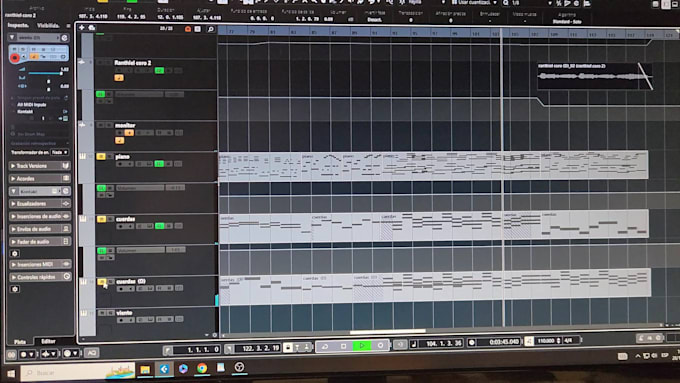Expand the Inserciones MIDI section
The image size is (680, 383).
click(13, 264)
